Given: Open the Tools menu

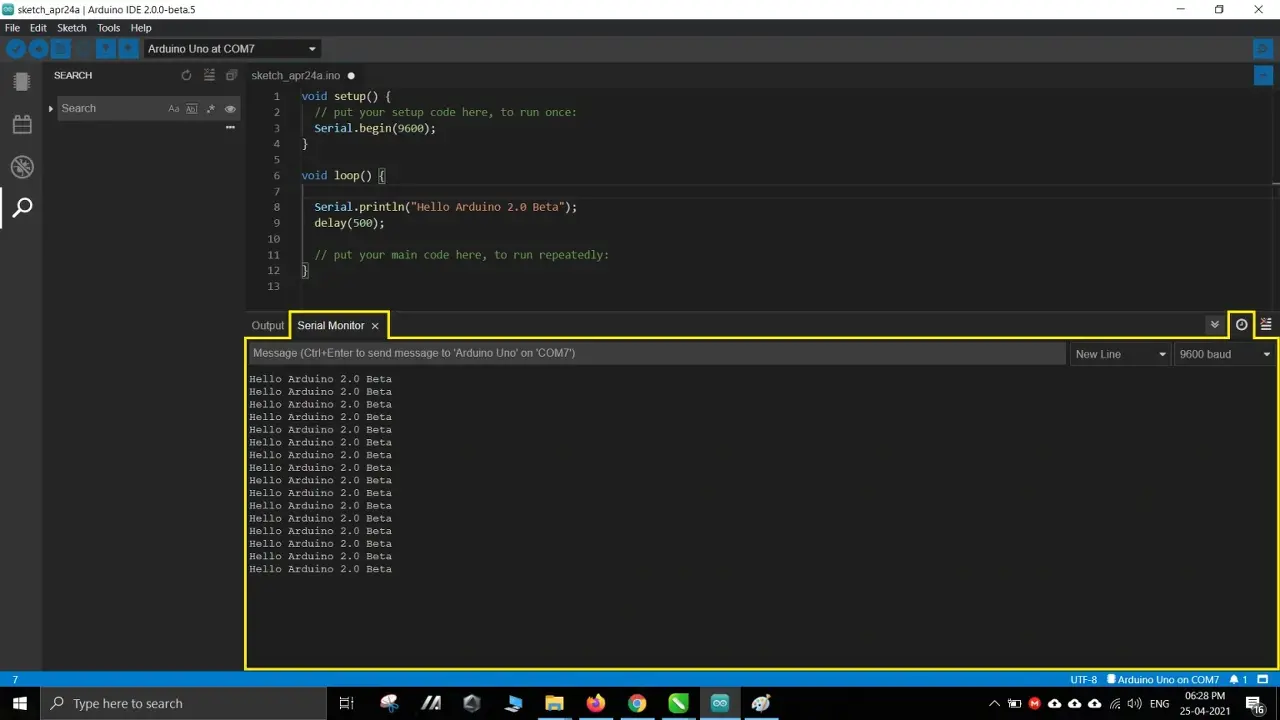Looking at the screenshot, I should (x=109, y=28).
